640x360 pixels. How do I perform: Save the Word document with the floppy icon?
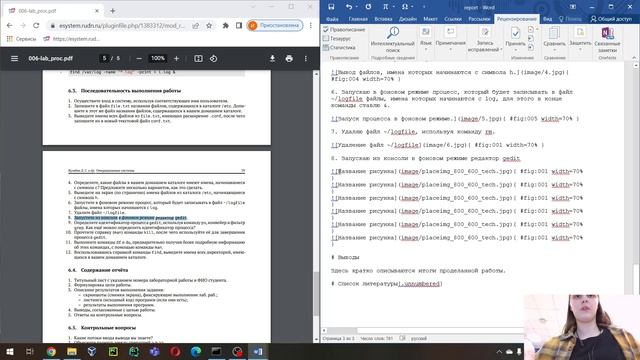331,7
